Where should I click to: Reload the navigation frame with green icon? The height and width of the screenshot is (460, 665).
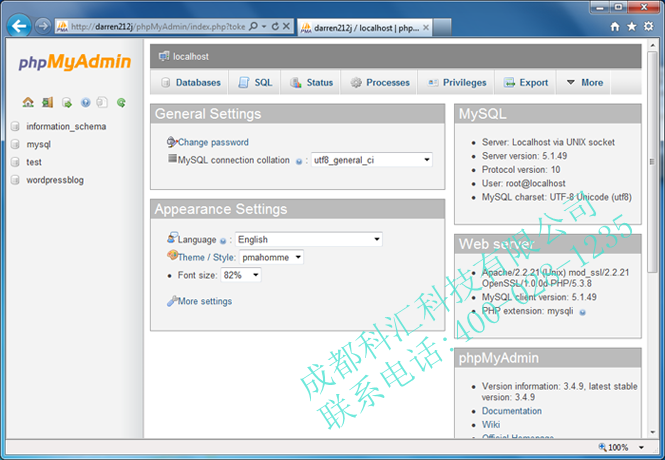click(121, 102)
